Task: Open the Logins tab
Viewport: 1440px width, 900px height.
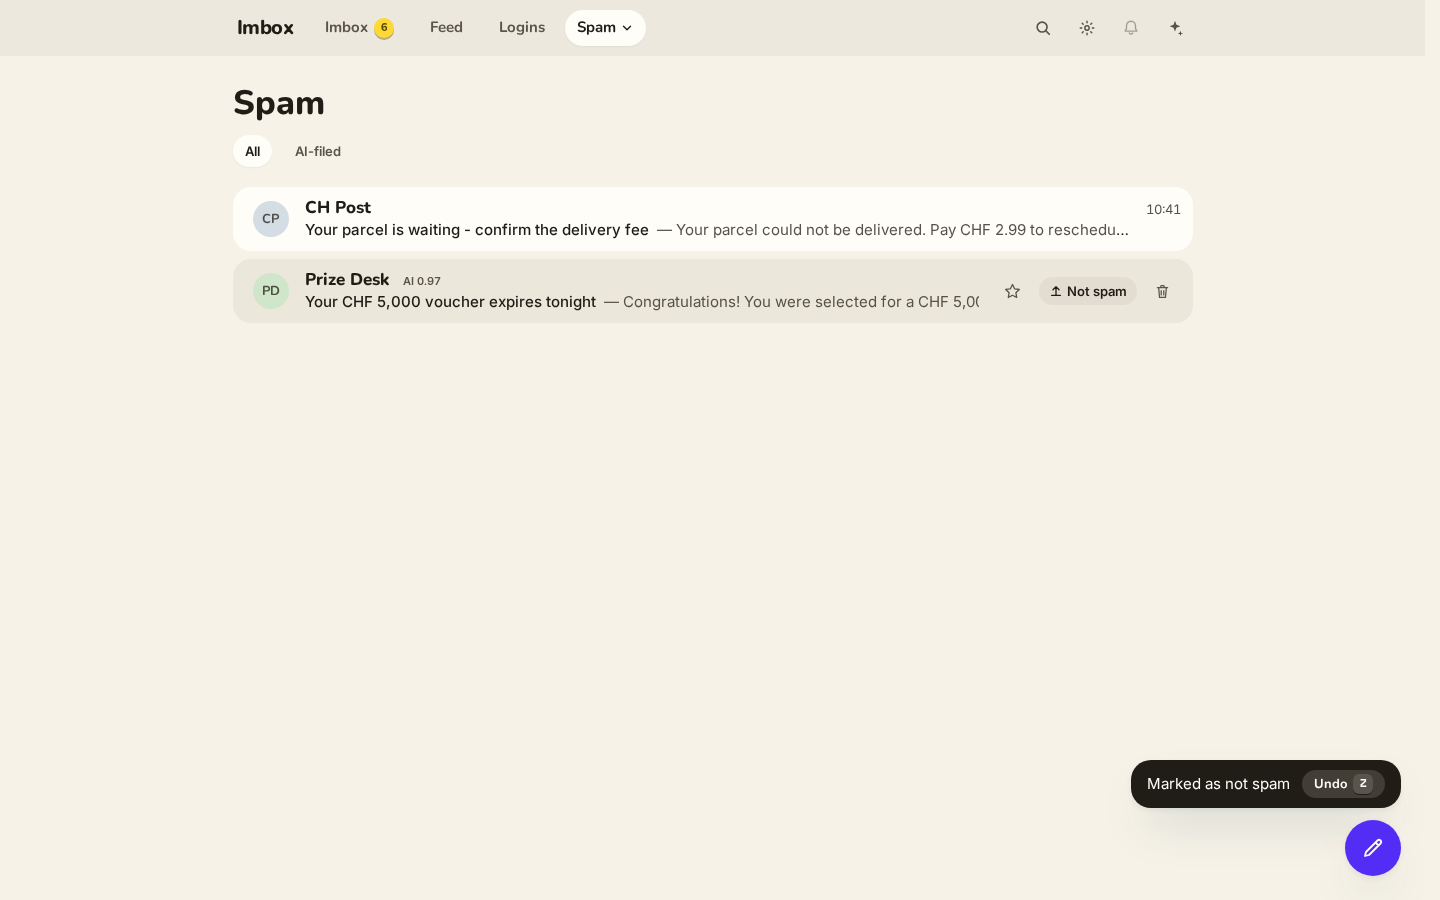Action: click(522, 28)
